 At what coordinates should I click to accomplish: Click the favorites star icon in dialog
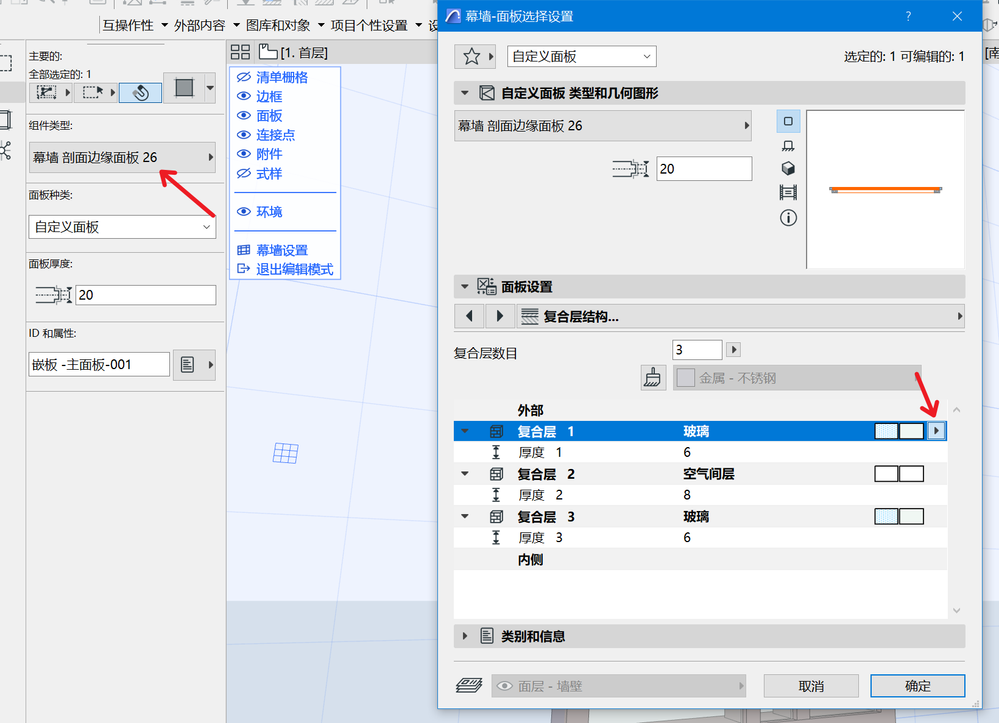pyautogui.click(x=471, y=57)
